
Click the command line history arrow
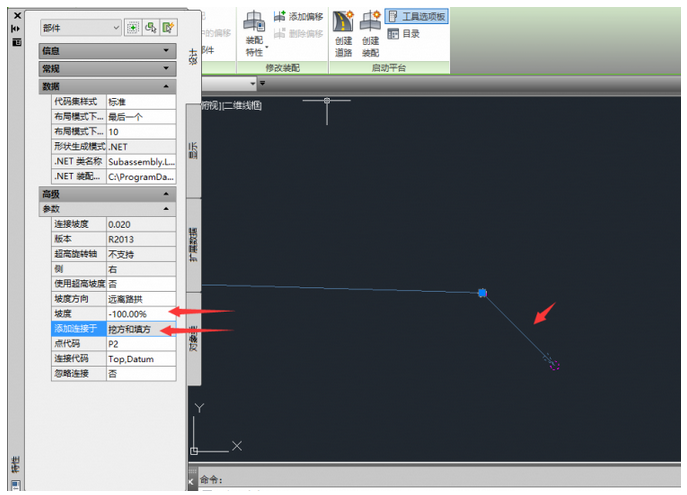point(191,481)
